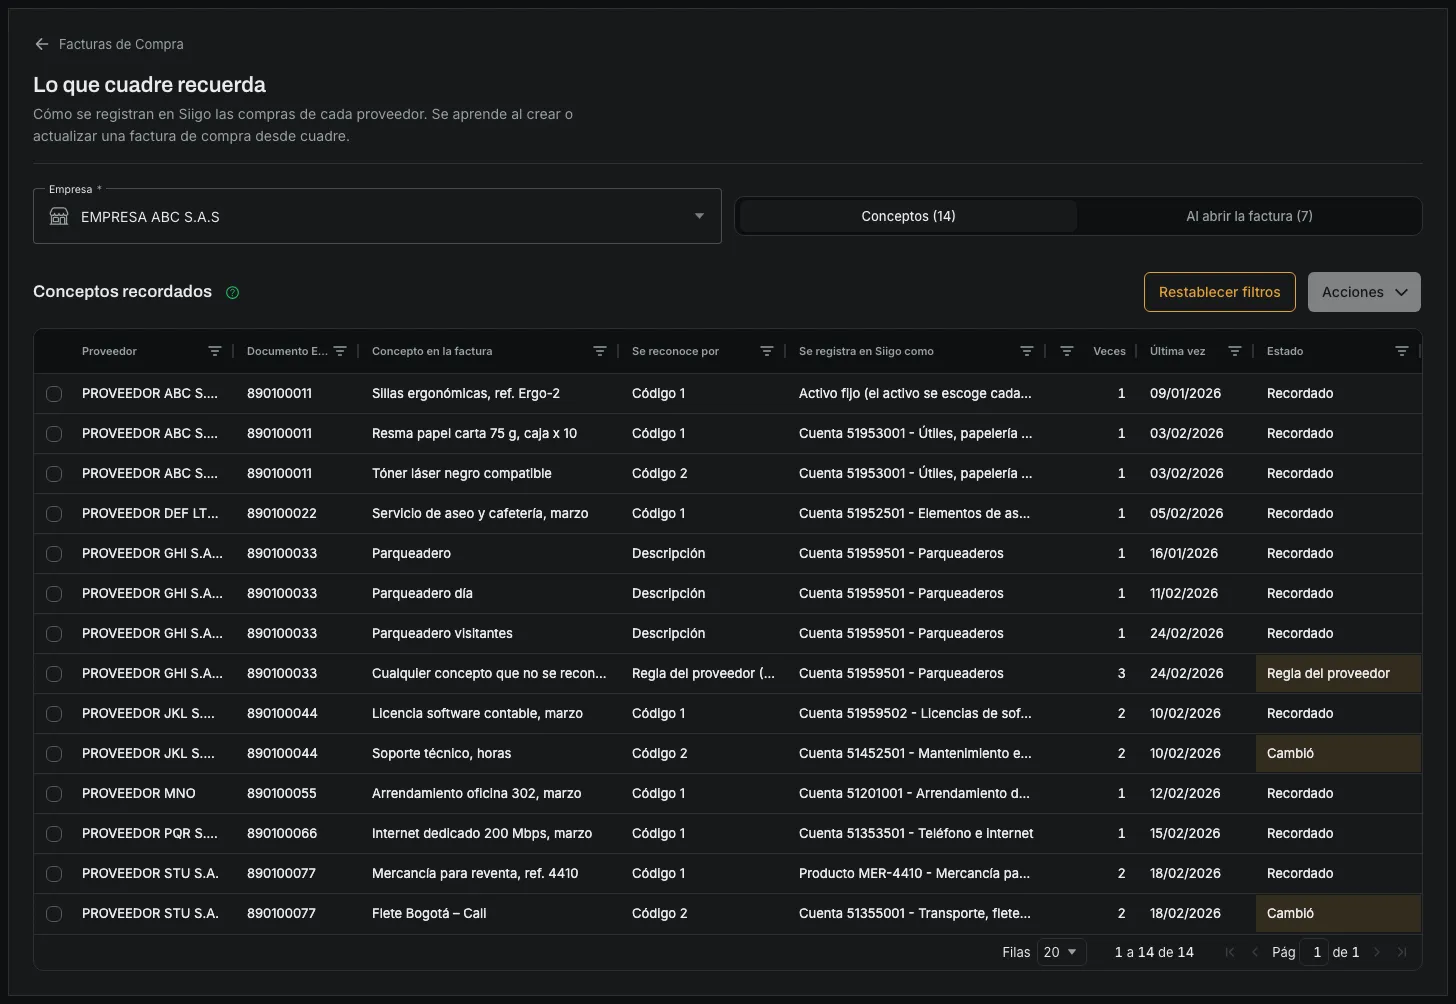
Task: Open the filter for the Última vez column
Action: coord(1235,351)
